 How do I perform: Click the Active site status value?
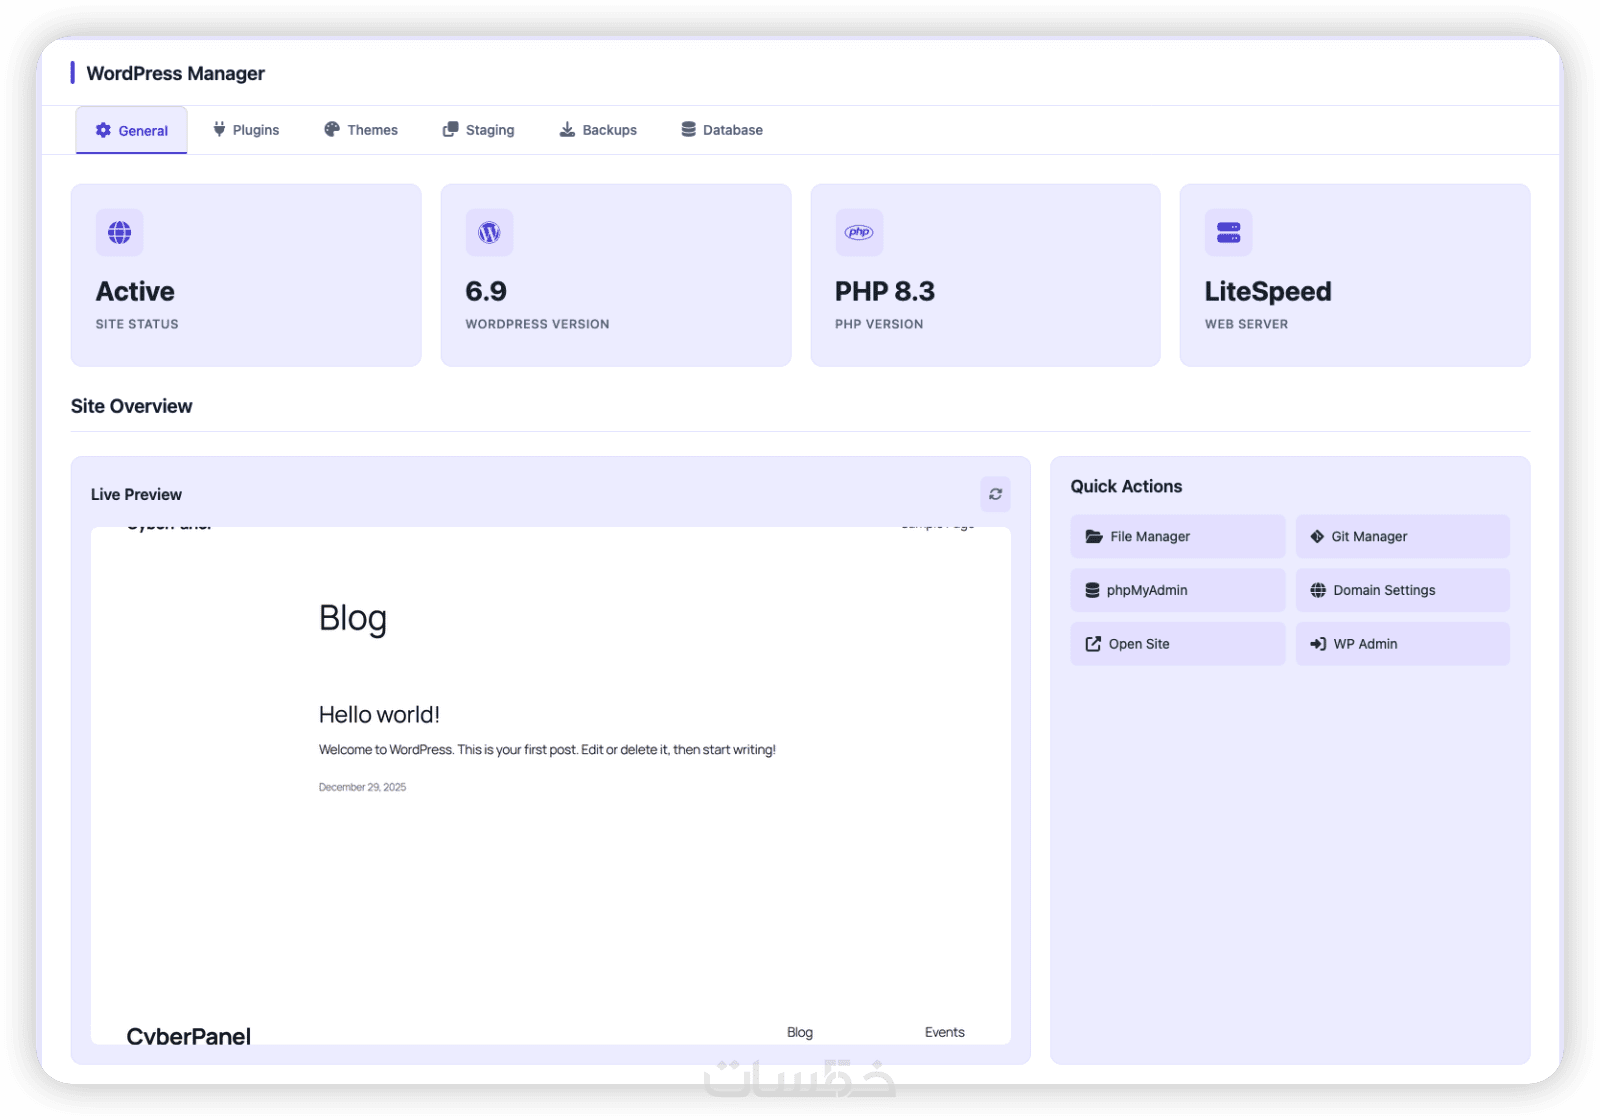point(135,291)
